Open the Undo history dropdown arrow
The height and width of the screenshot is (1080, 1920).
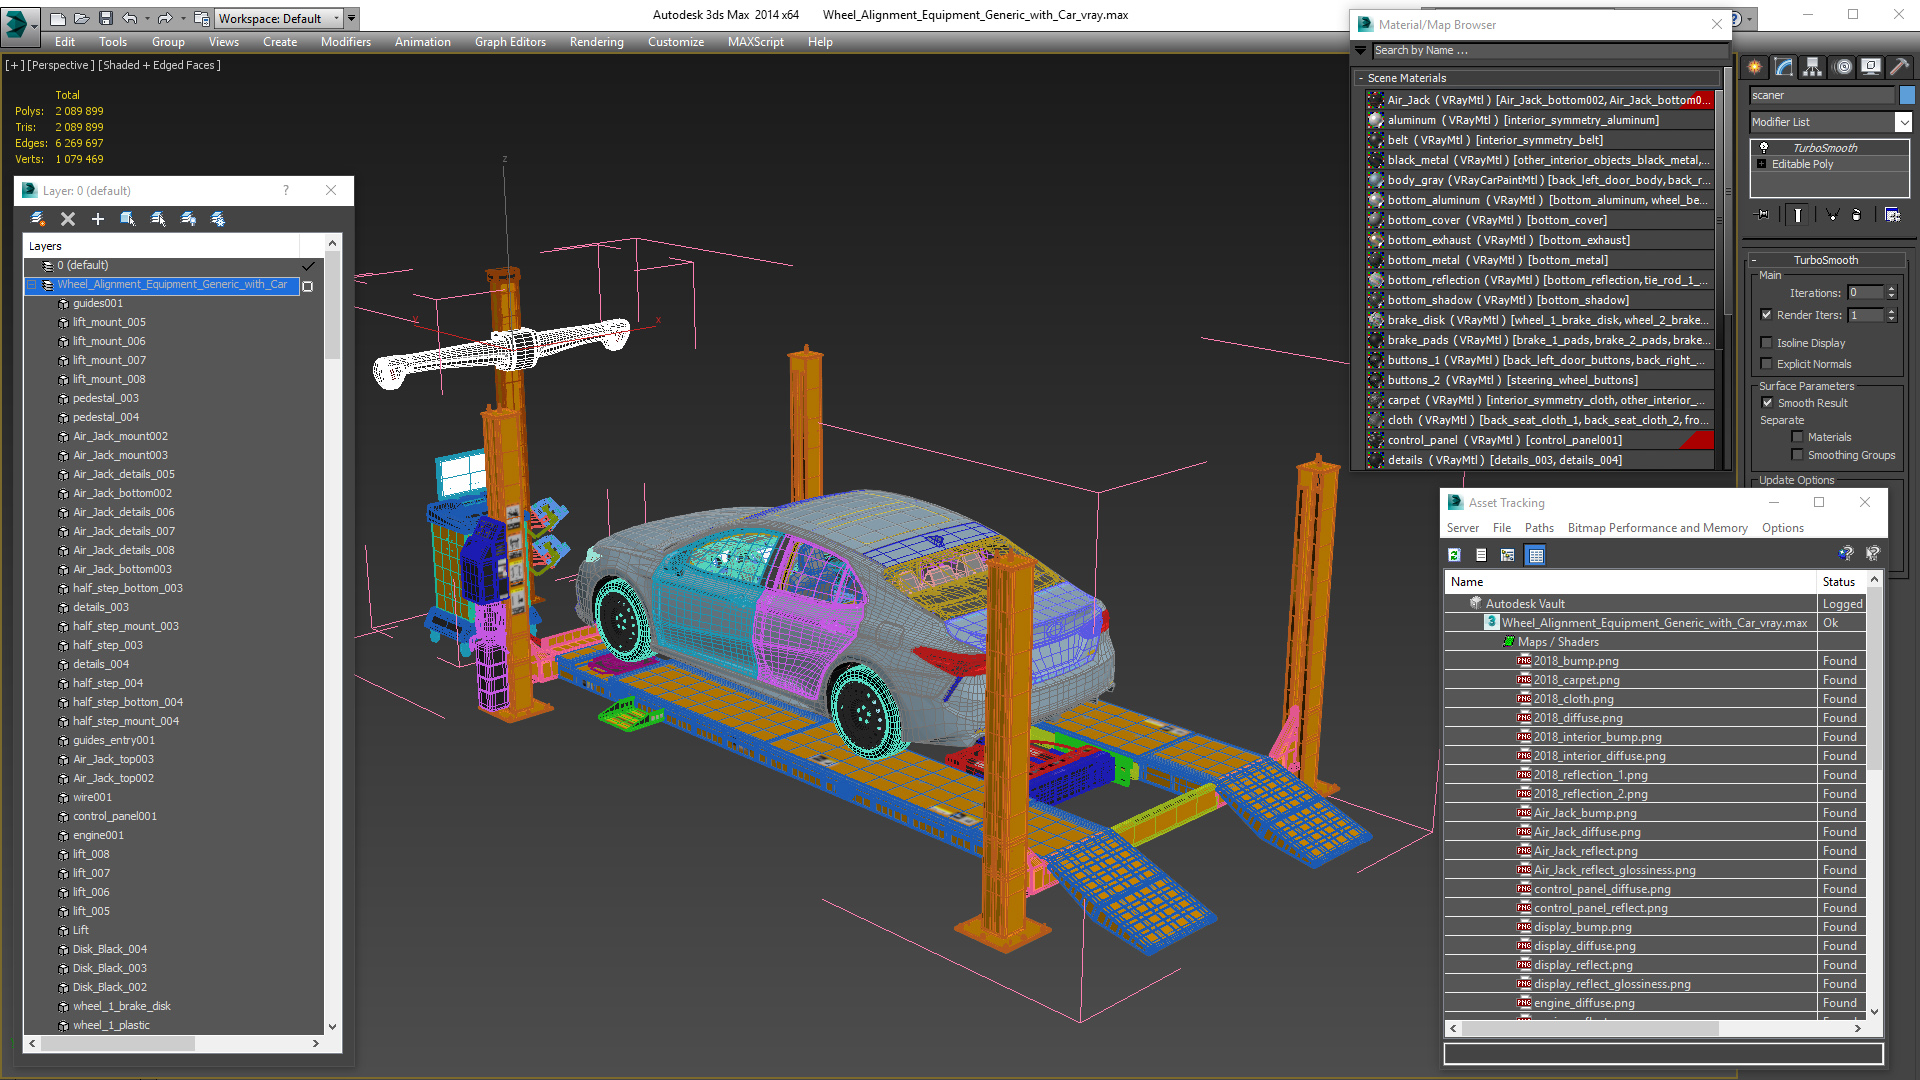click(147, 18)
